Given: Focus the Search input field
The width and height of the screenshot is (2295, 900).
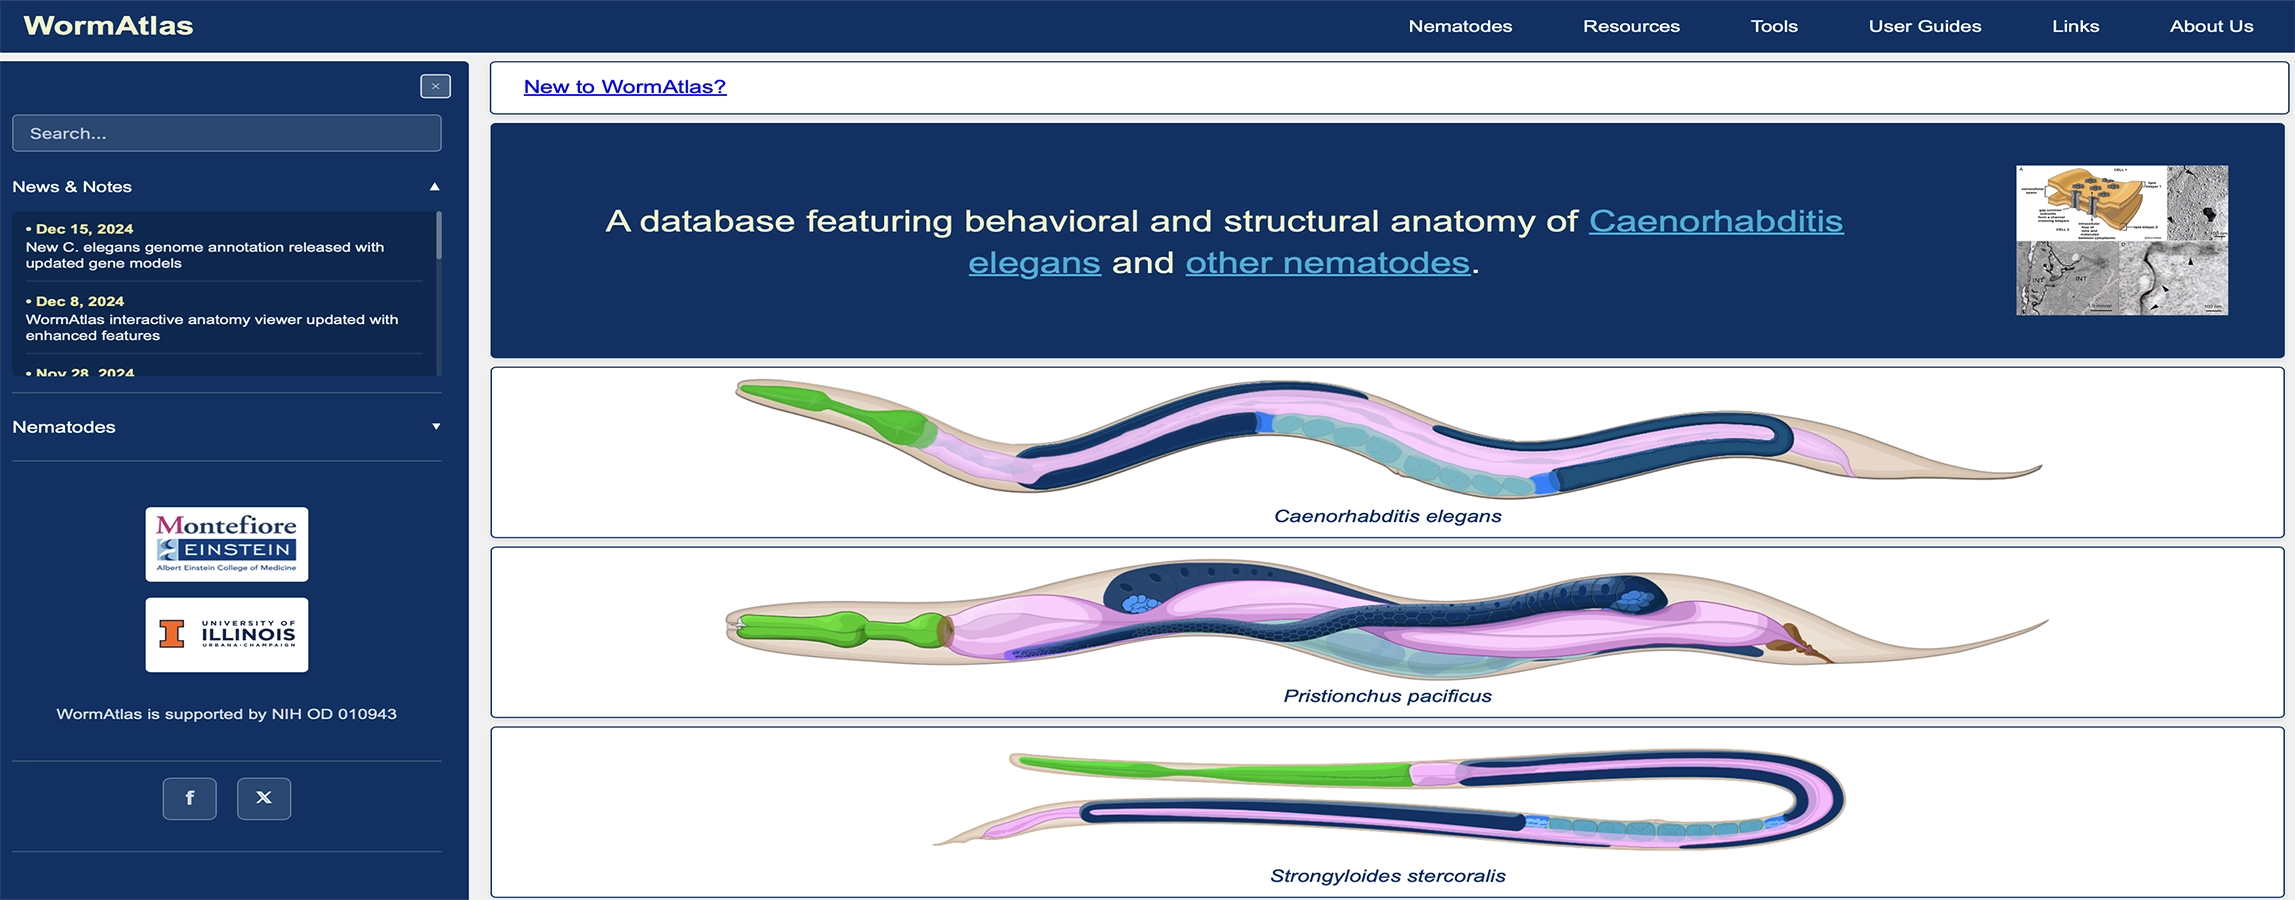Looking at the screenshot, I should [227, 133].
